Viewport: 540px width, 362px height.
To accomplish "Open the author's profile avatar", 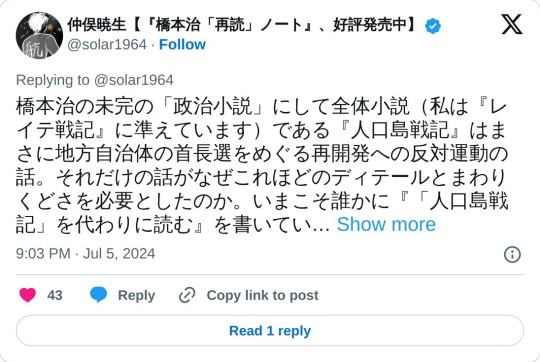I will click(39, 35).
